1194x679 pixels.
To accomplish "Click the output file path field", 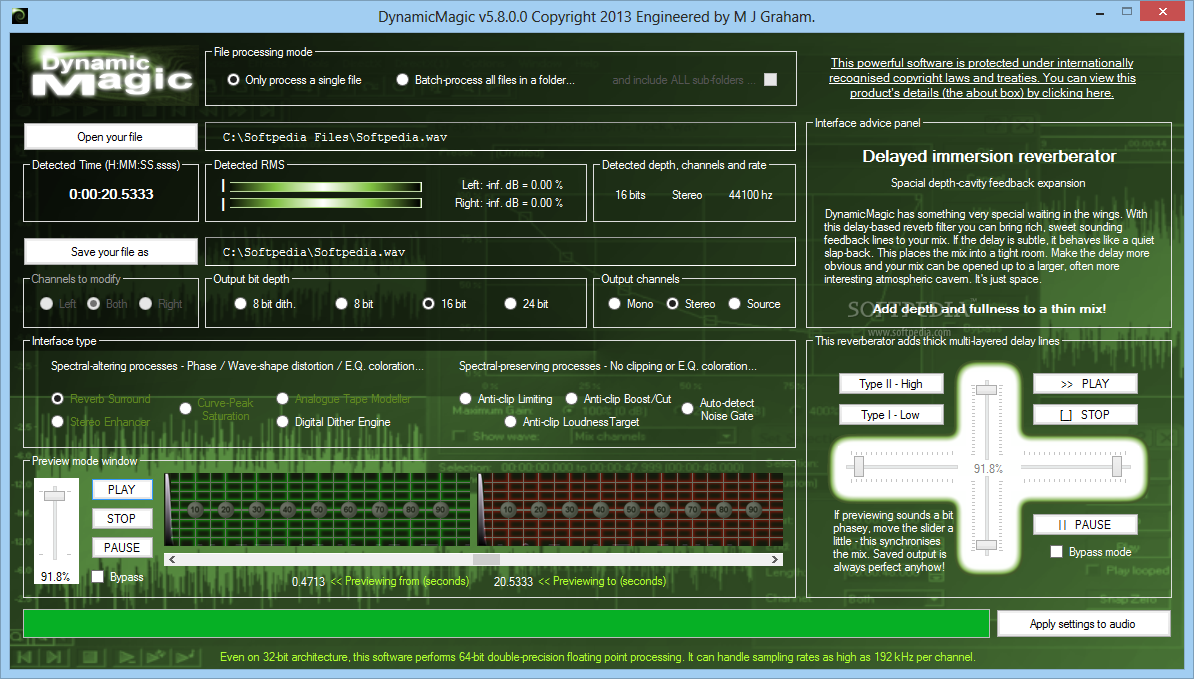I will coord(500,252).
